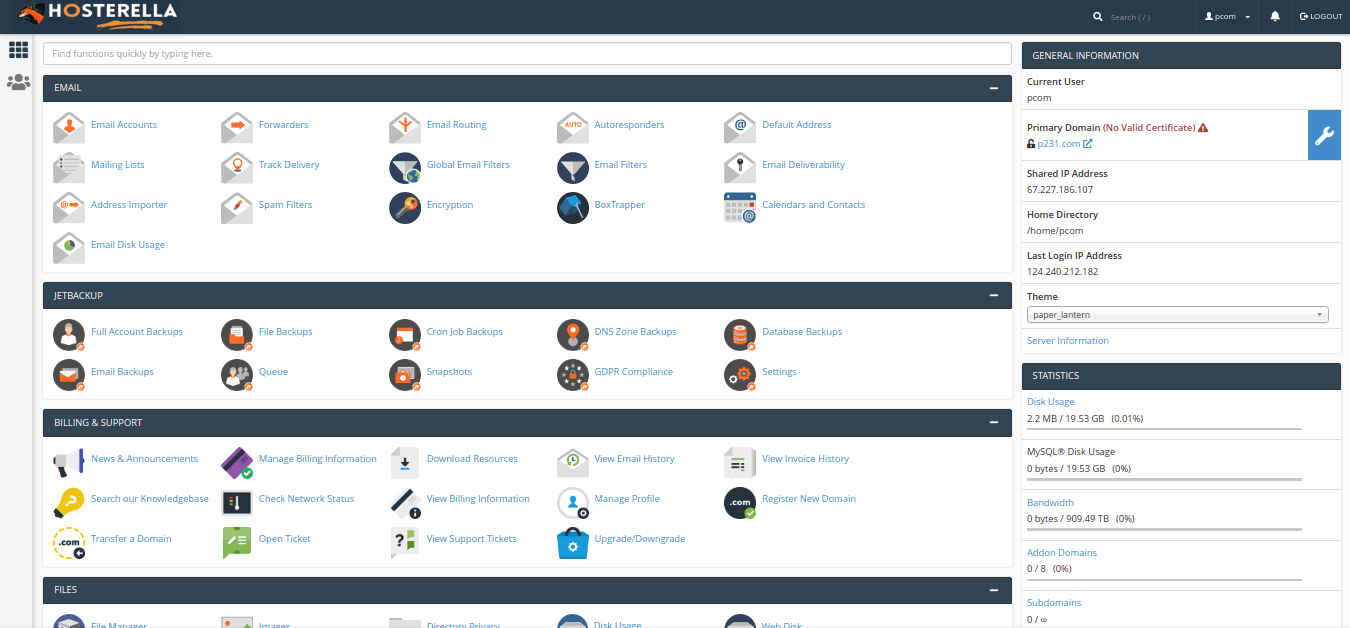Click the wrench icon beside Primary Domain
Image resolution: width=1350 pixels, height=628 pixels.
tap(1324, 136)
